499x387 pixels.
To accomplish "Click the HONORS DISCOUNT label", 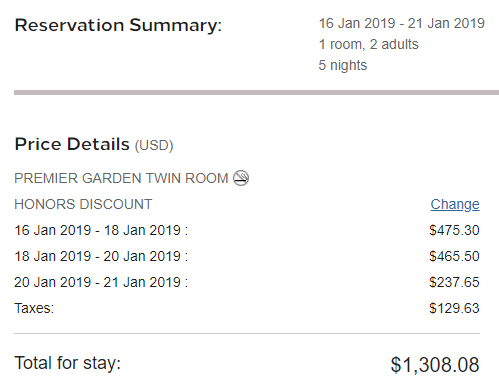I will 83,204.
